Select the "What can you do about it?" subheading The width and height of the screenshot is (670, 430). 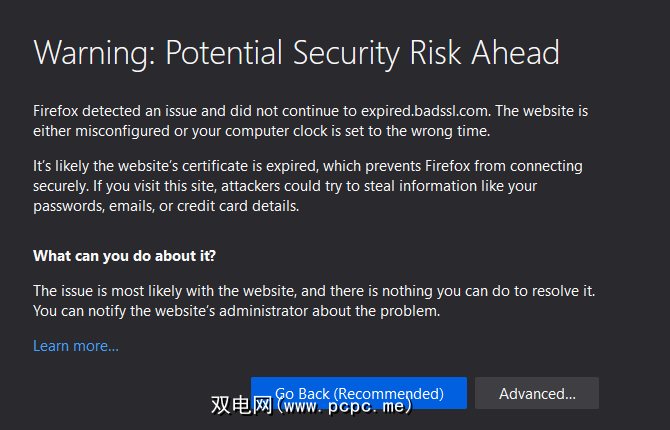pos(124,256)
